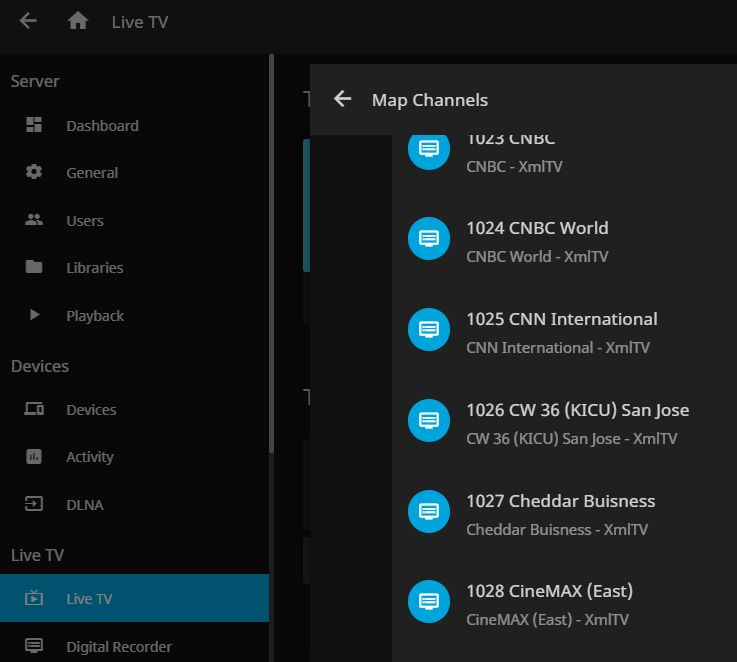Click the DLNA input icon
737x662 pixels.
(x=34, y=504)
